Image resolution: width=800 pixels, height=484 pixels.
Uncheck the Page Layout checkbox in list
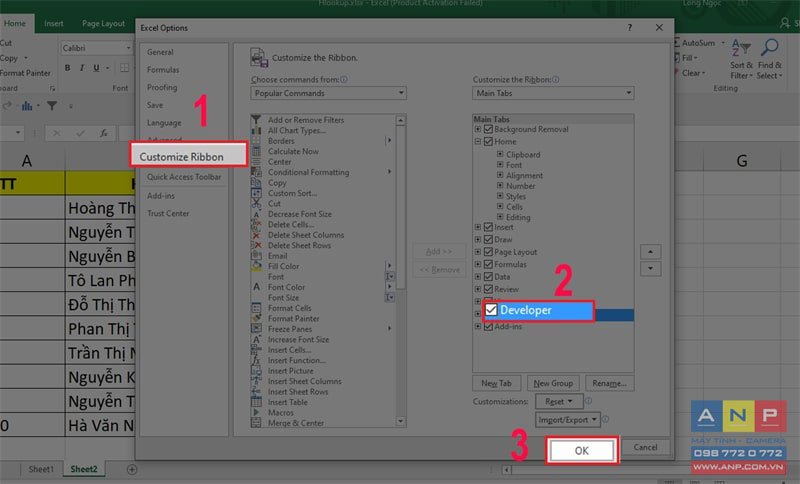[488, 252]
